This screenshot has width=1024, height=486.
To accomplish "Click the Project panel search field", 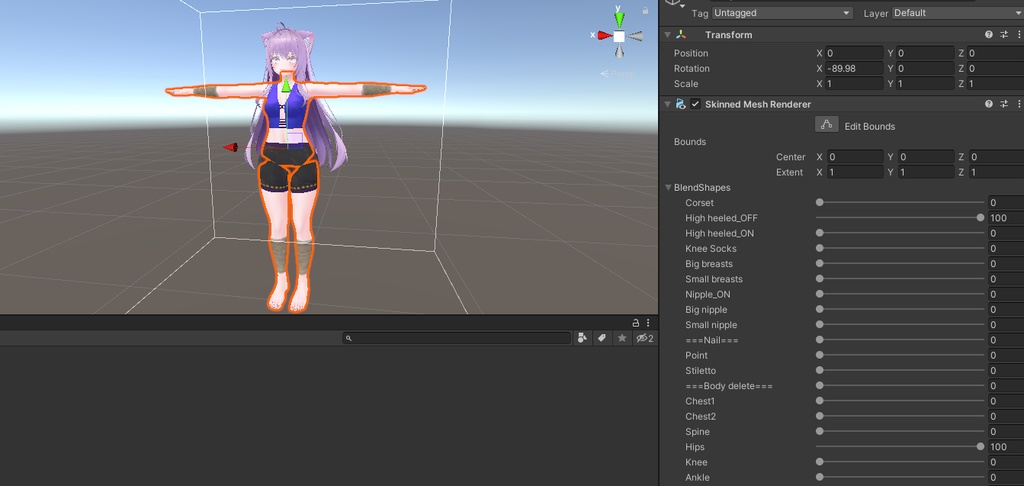I will coord(456,338).
